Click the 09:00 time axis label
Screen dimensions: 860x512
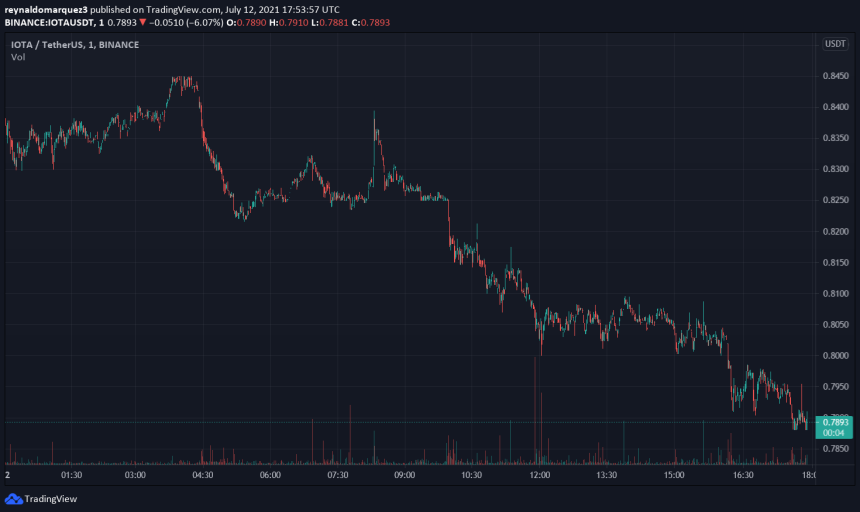tap(404, 475)
